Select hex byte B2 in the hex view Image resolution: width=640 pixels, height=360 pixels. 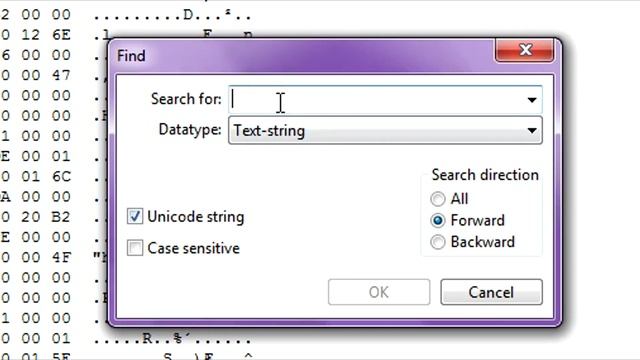click(x=61, y=217)
